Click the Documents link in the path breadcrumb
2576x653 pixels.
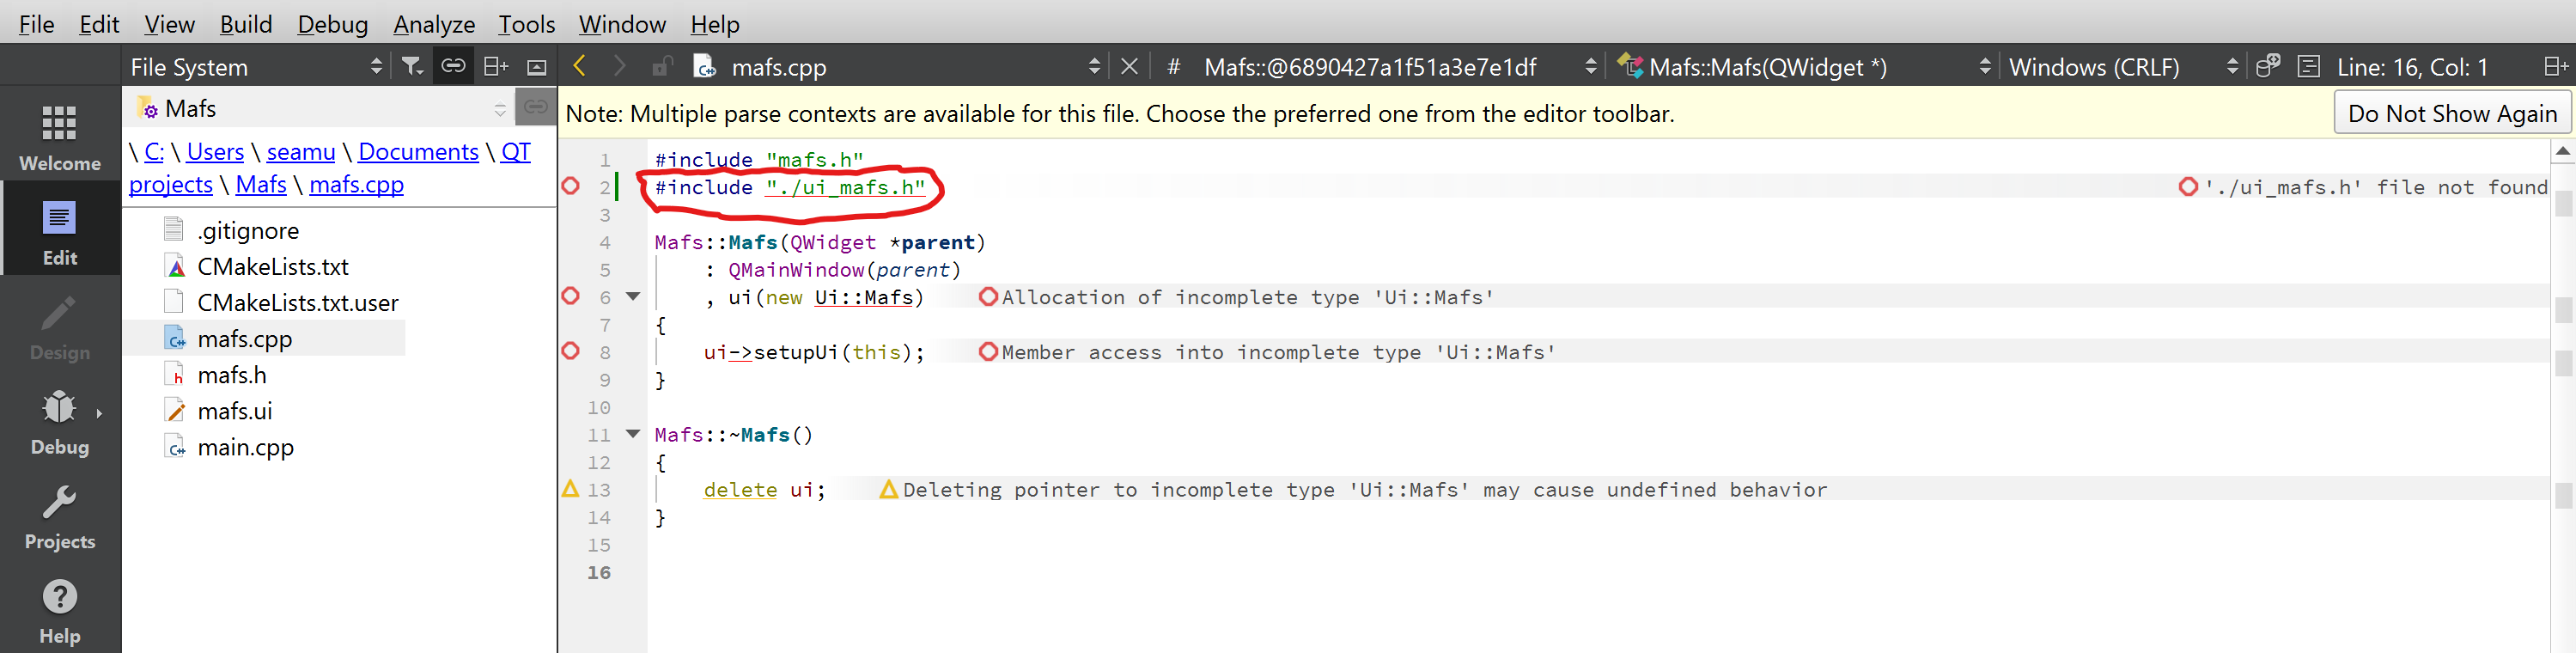418,152
